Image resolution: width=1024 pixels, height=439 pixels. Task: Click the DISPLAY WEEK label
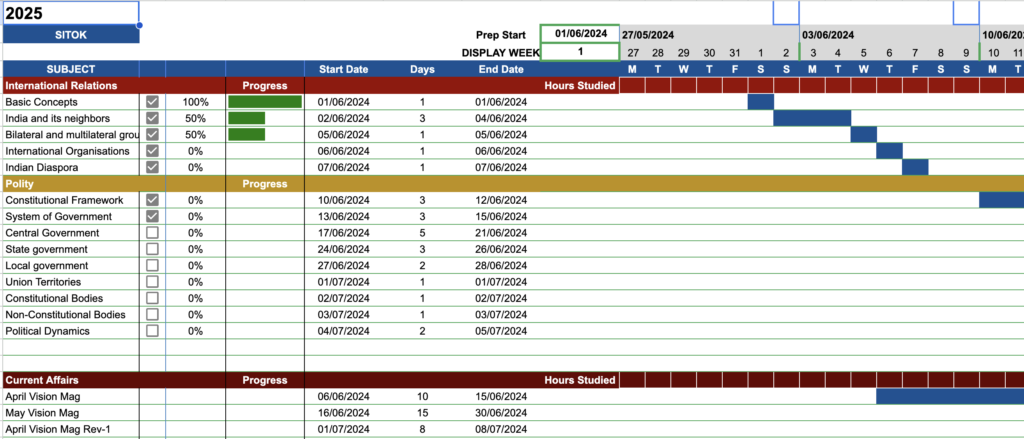pos(501,53)
